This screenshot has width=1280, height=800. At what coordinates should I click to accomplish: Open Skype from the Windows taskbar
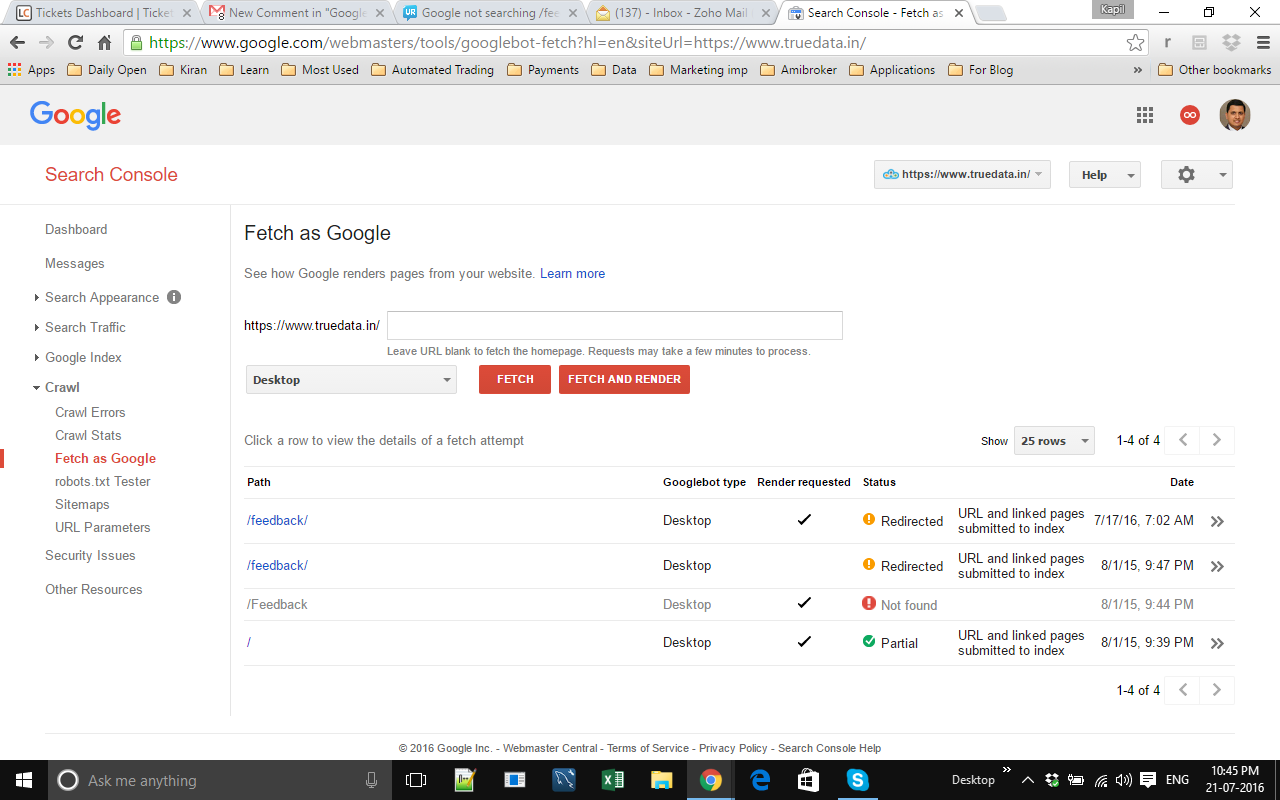coord(857,780)
